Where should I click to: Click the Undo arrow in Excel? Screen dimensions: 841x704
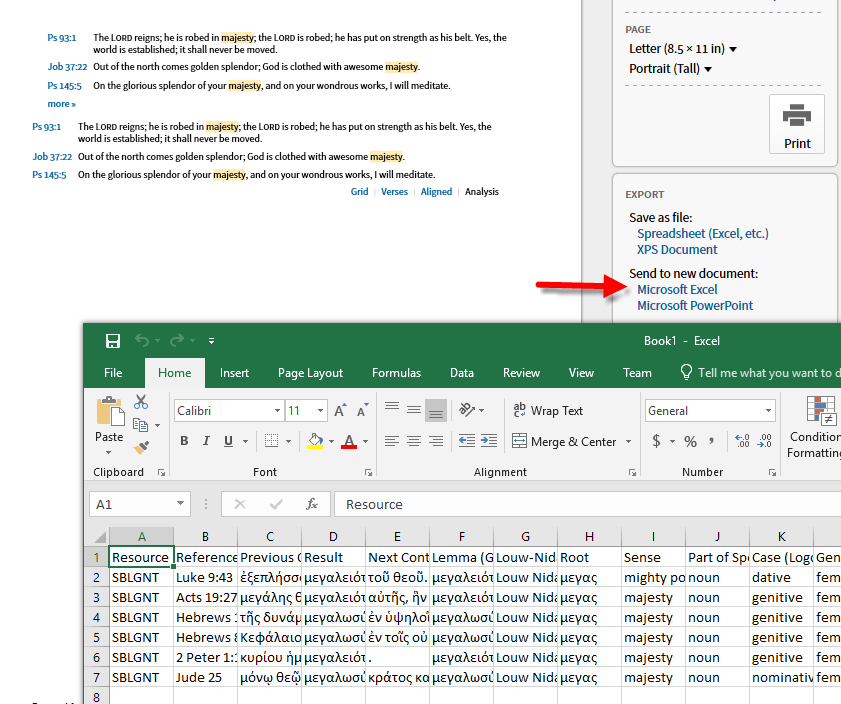[142, 340]
